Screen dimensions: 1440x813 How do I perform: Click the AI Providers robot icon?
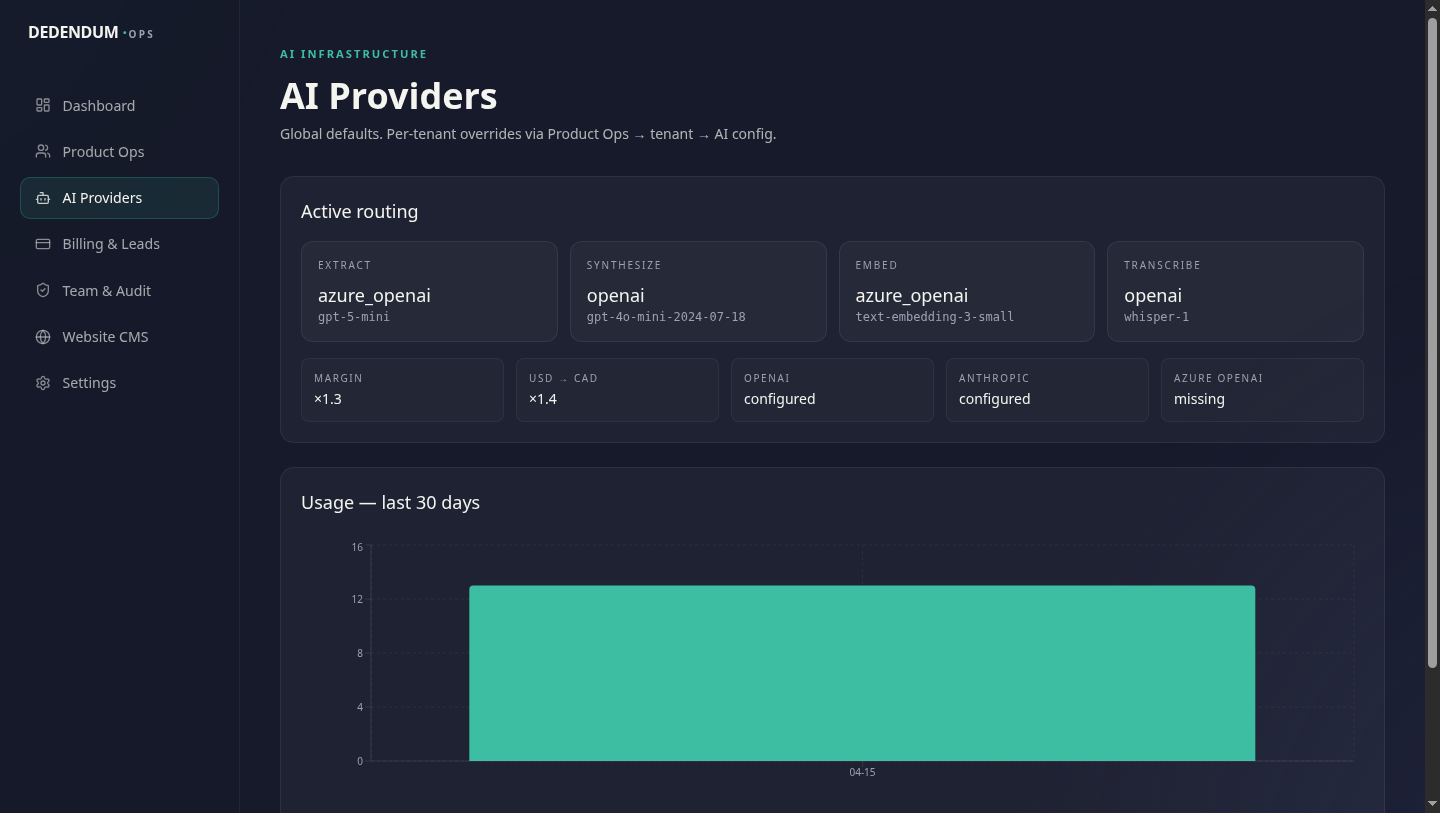(43, 198)
